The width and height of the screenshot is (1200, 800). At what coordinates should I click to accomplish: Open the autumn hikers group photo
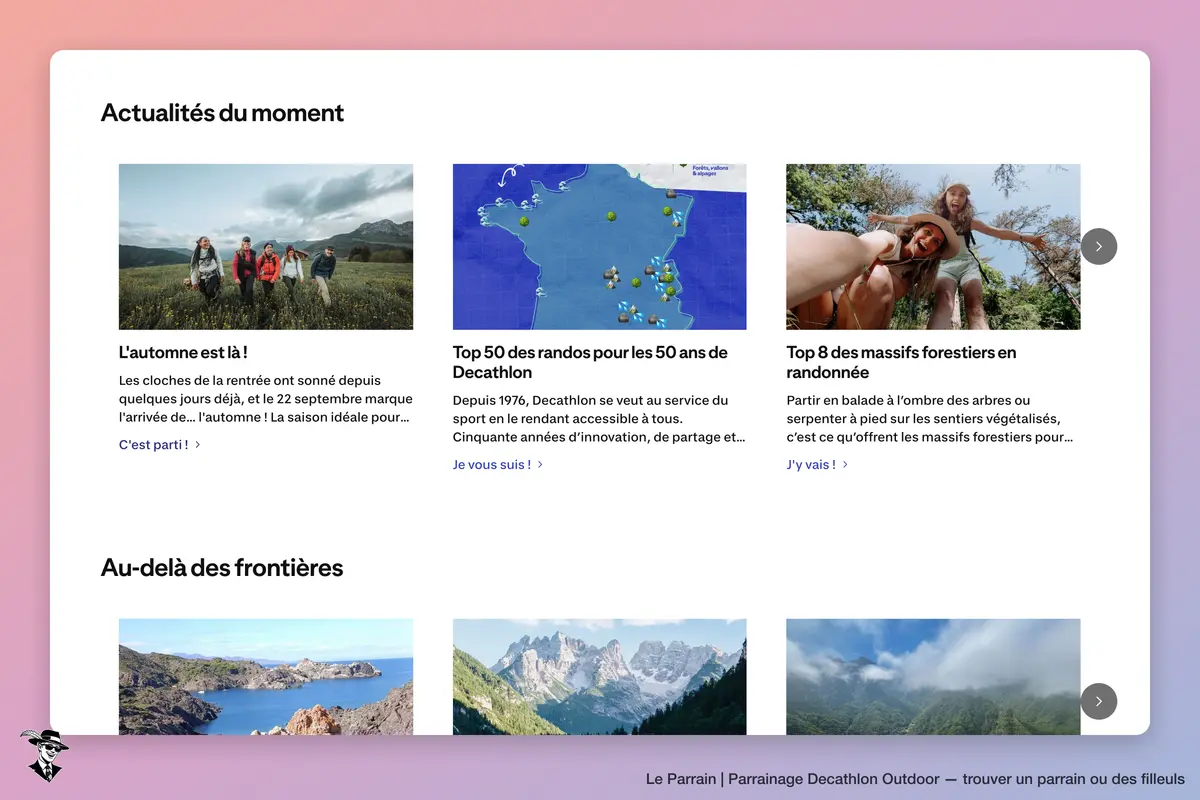(x=266, y=247)
